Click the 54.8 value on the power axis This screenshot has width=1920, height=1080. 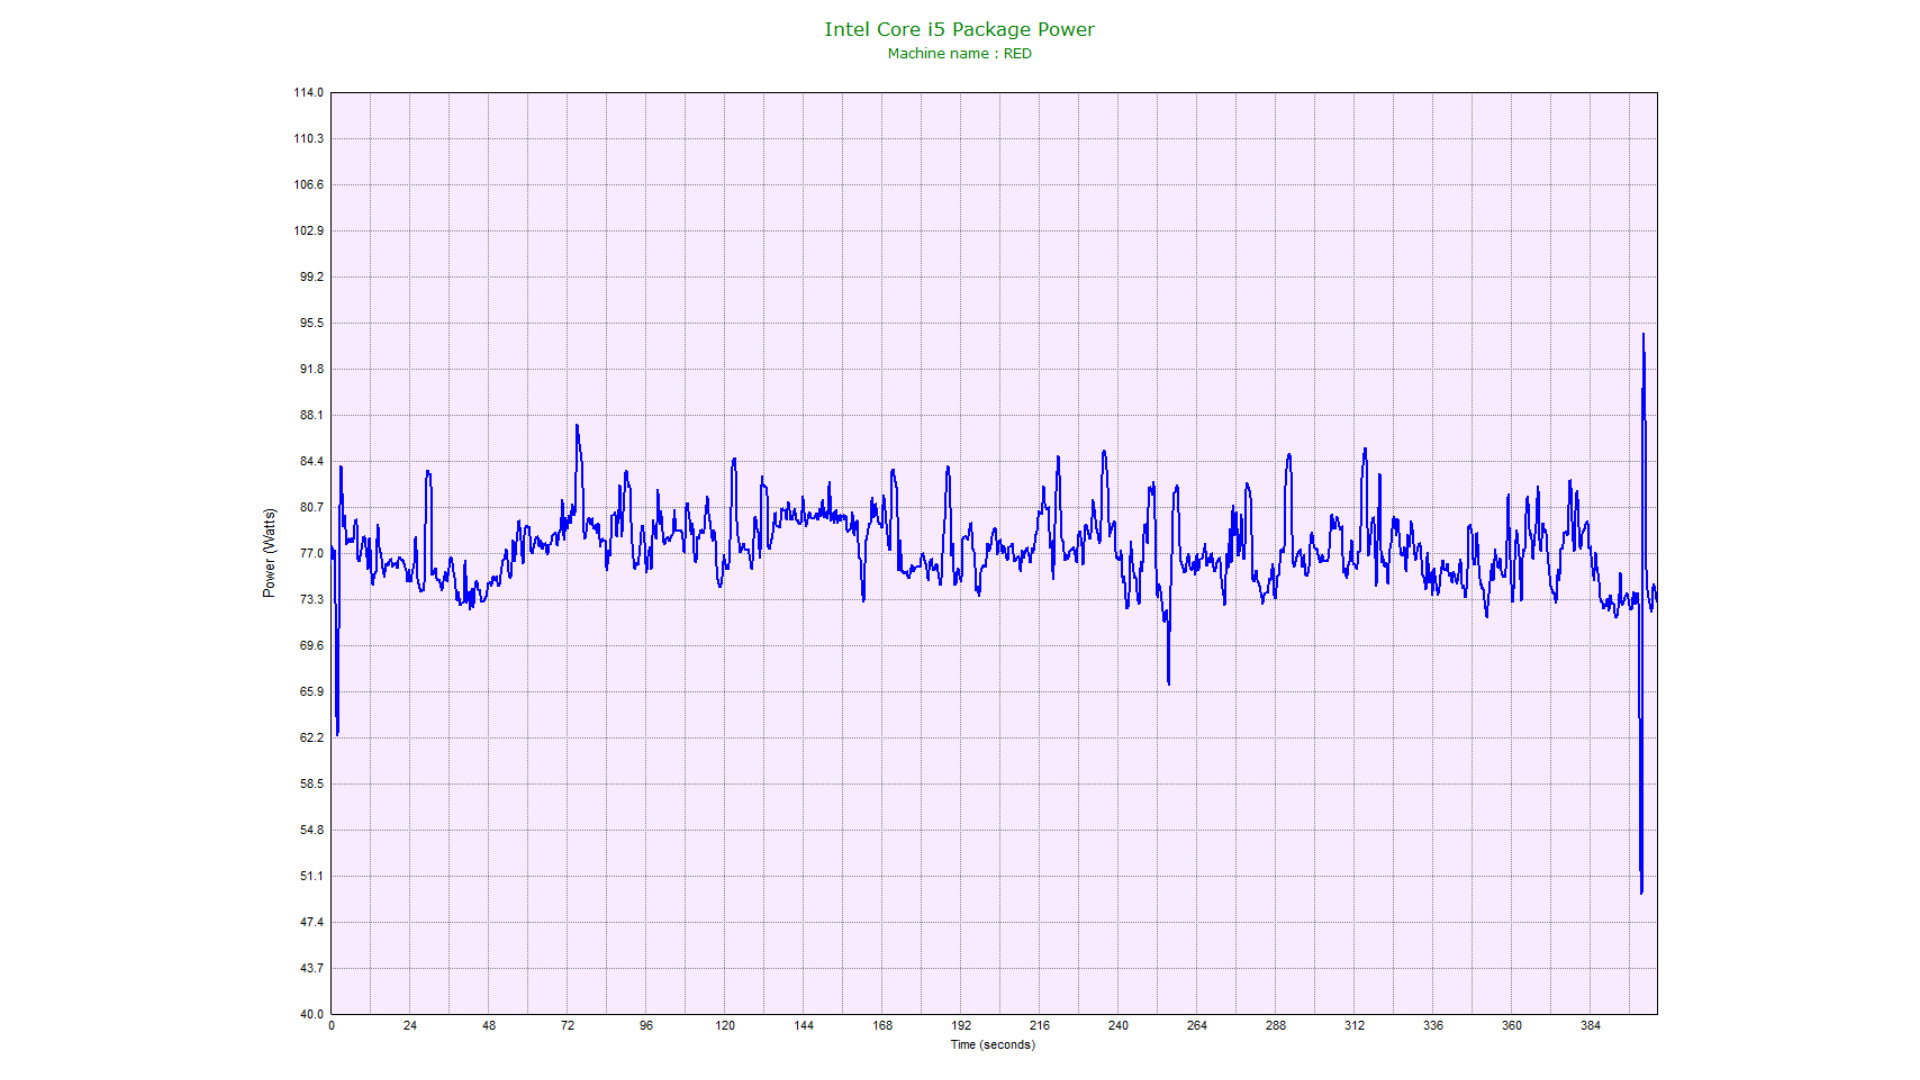click(x=312, y=830)
